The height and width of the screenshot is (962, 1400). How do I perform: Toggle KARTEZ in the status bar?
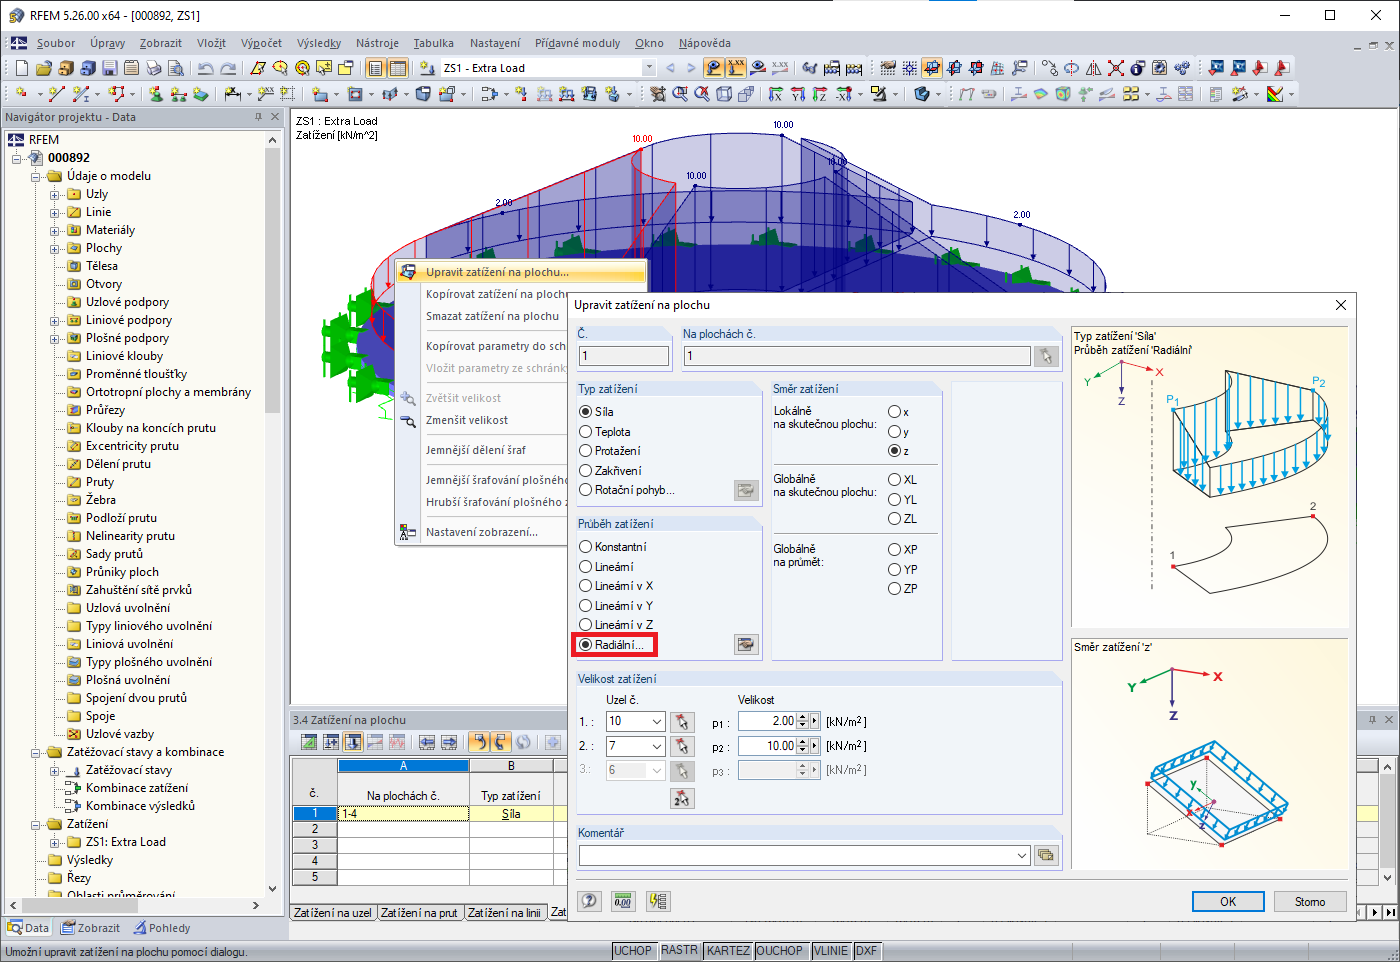pos(728,951)
